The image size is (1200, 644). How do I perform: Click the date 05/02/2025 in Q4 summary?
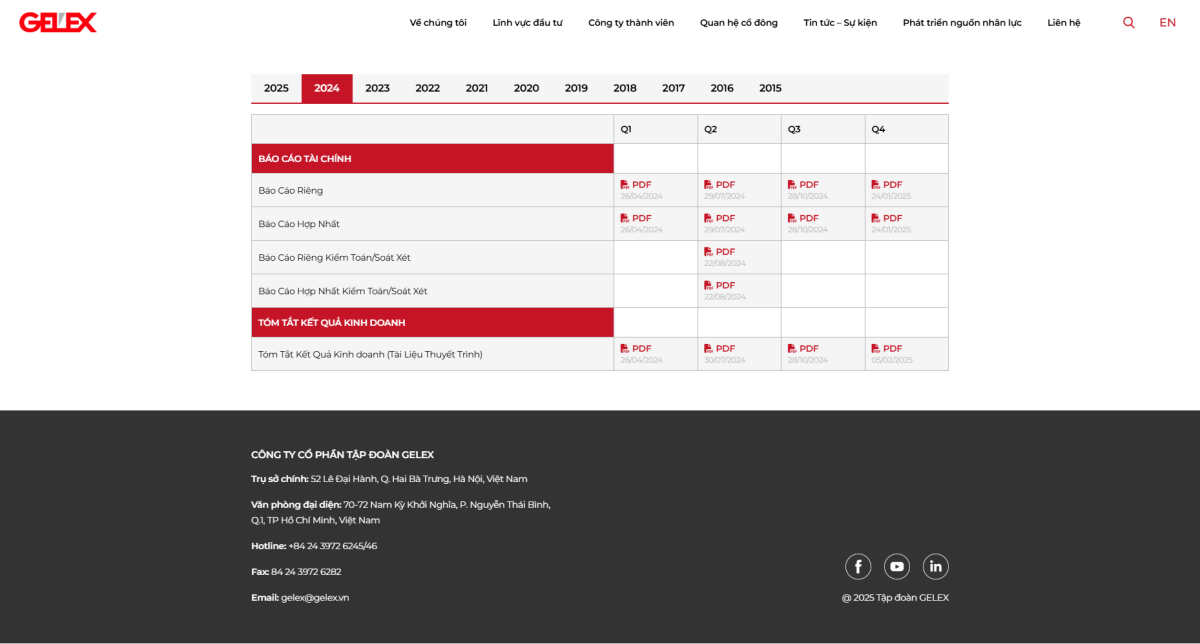pyautogui.click(x=891, y=360)
